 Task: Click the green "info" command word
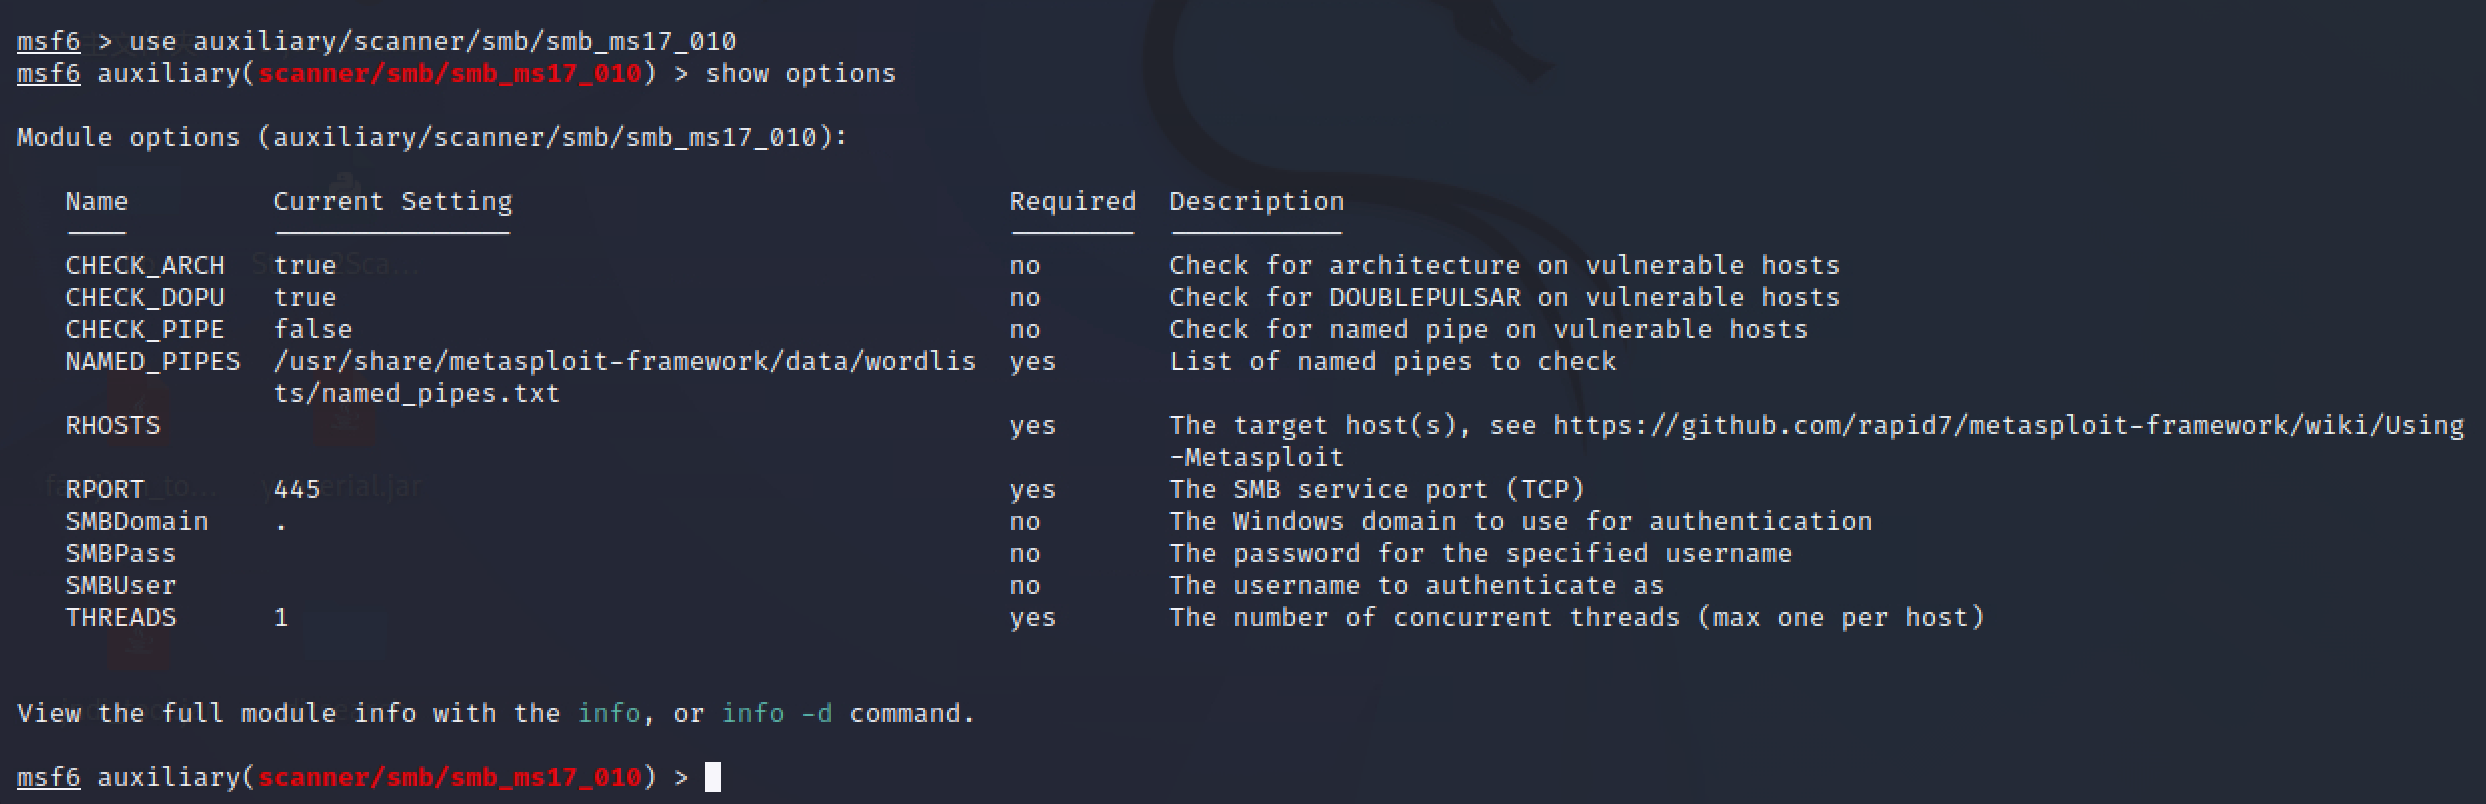608,713
